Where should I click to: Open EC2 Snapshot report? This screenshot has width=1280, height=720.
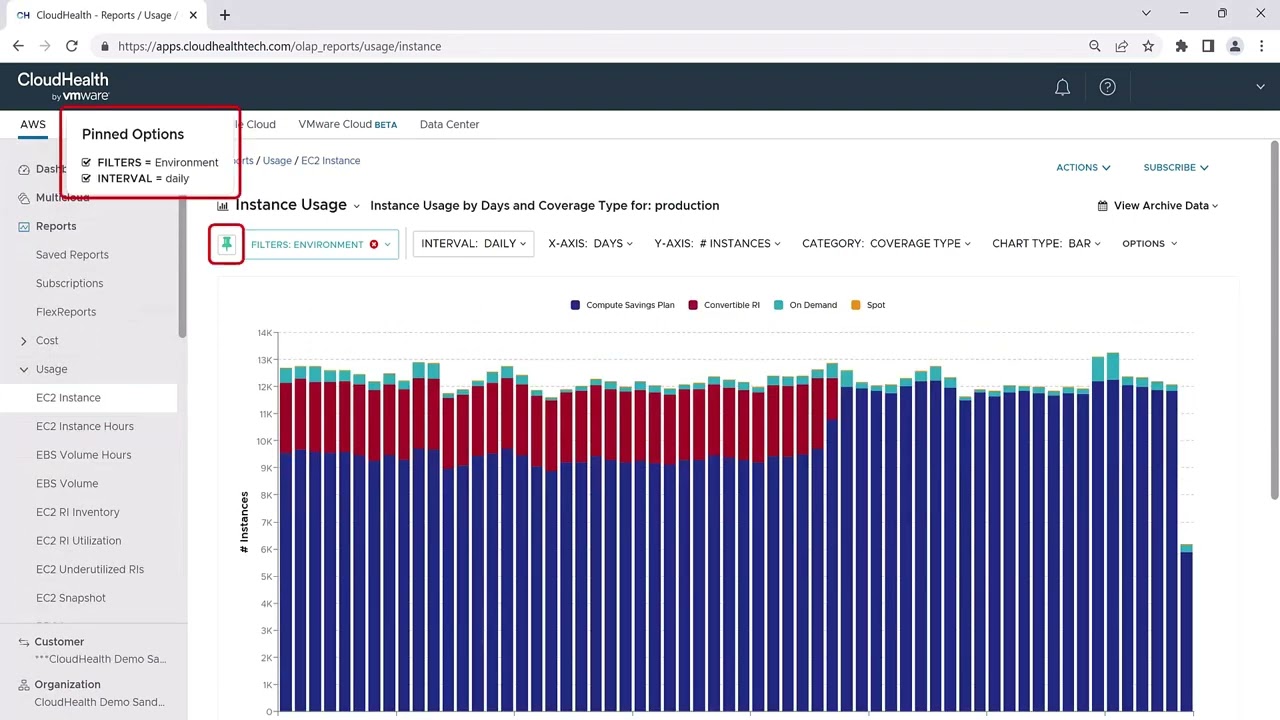(71, 598)
